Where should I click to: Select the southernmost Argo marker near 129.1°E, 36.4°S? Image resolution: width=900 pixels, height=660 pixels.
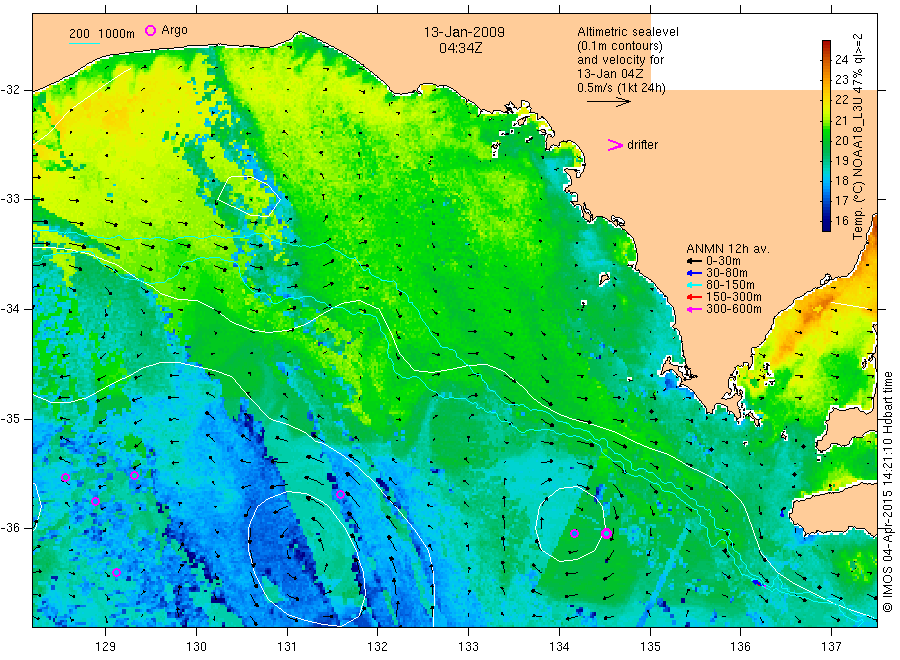tap(117, 572)
